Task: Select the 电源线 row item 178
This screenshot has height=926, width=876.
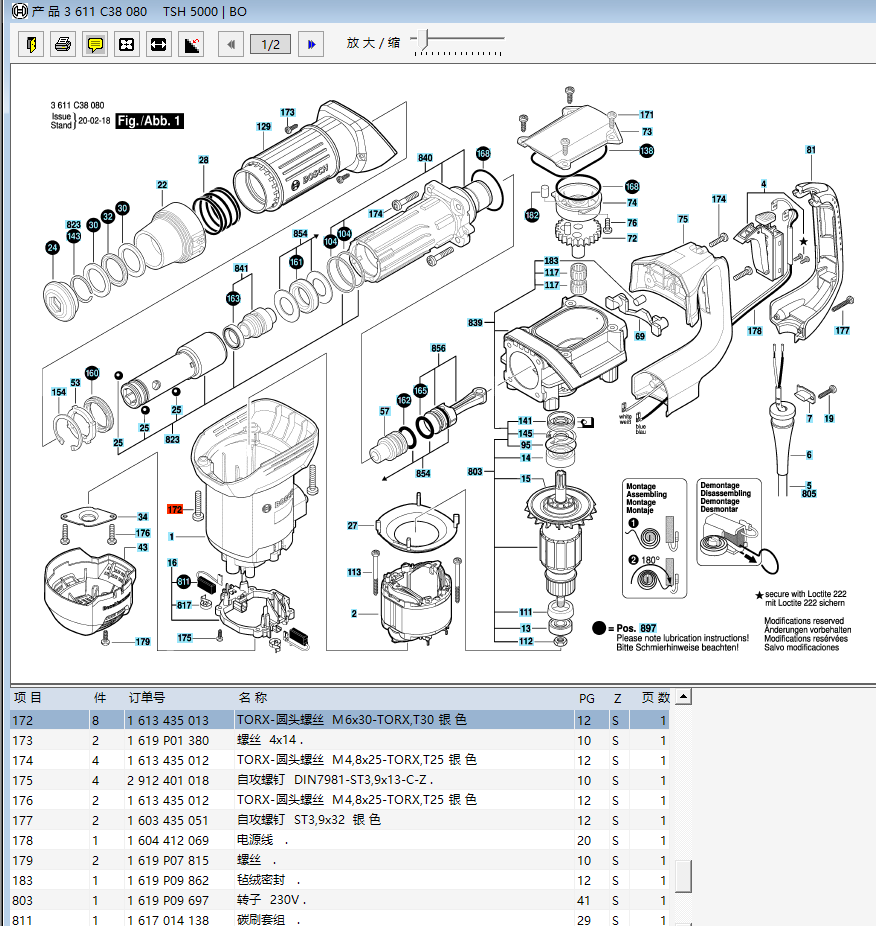Action: click(340, 840)
